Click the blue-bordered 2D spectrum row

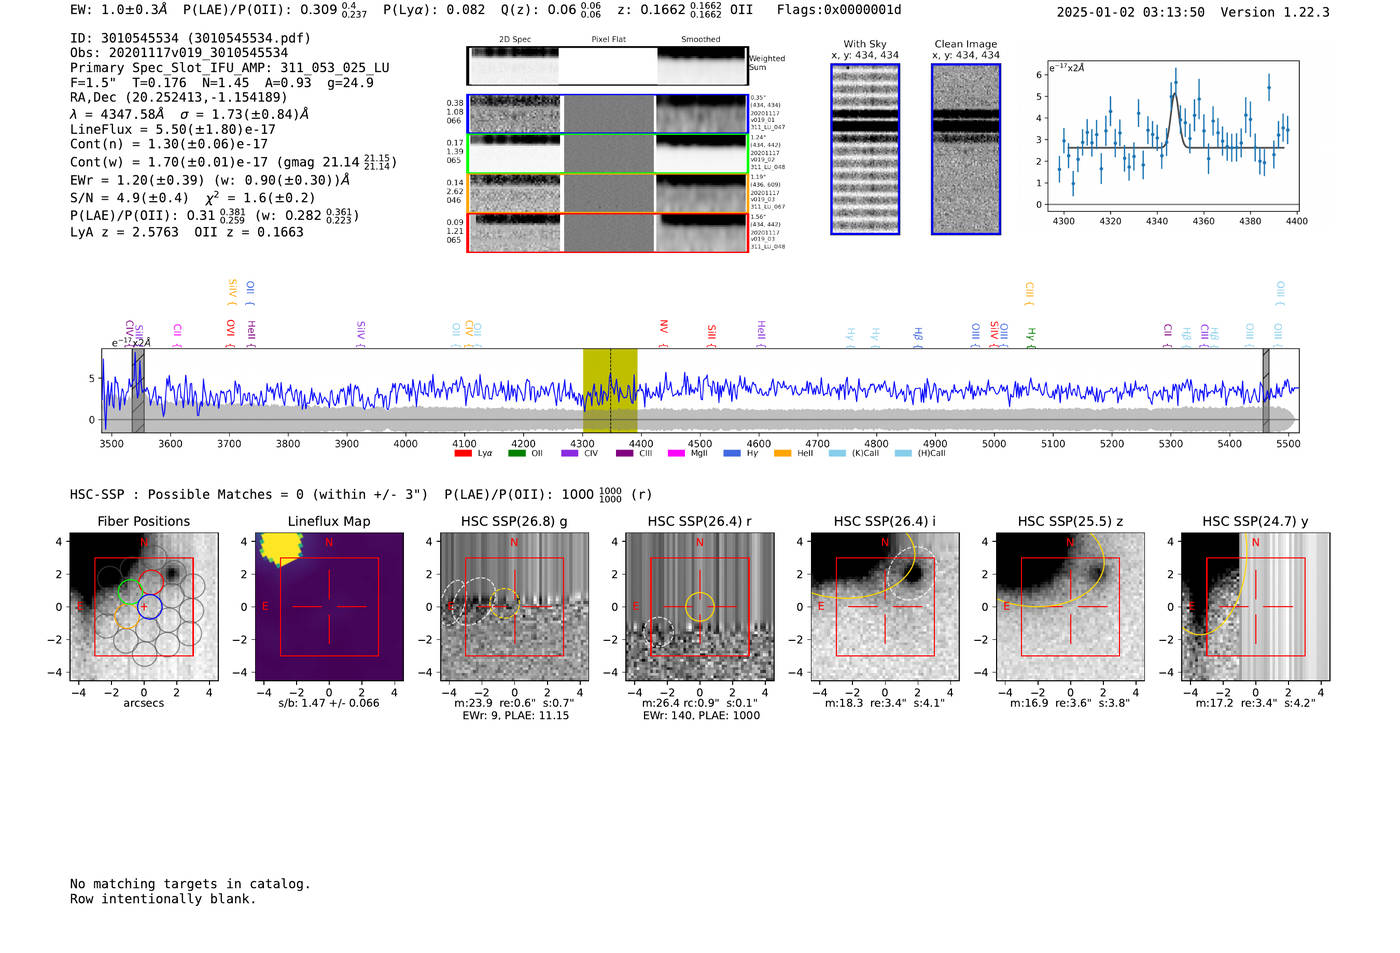pos(608,114)
